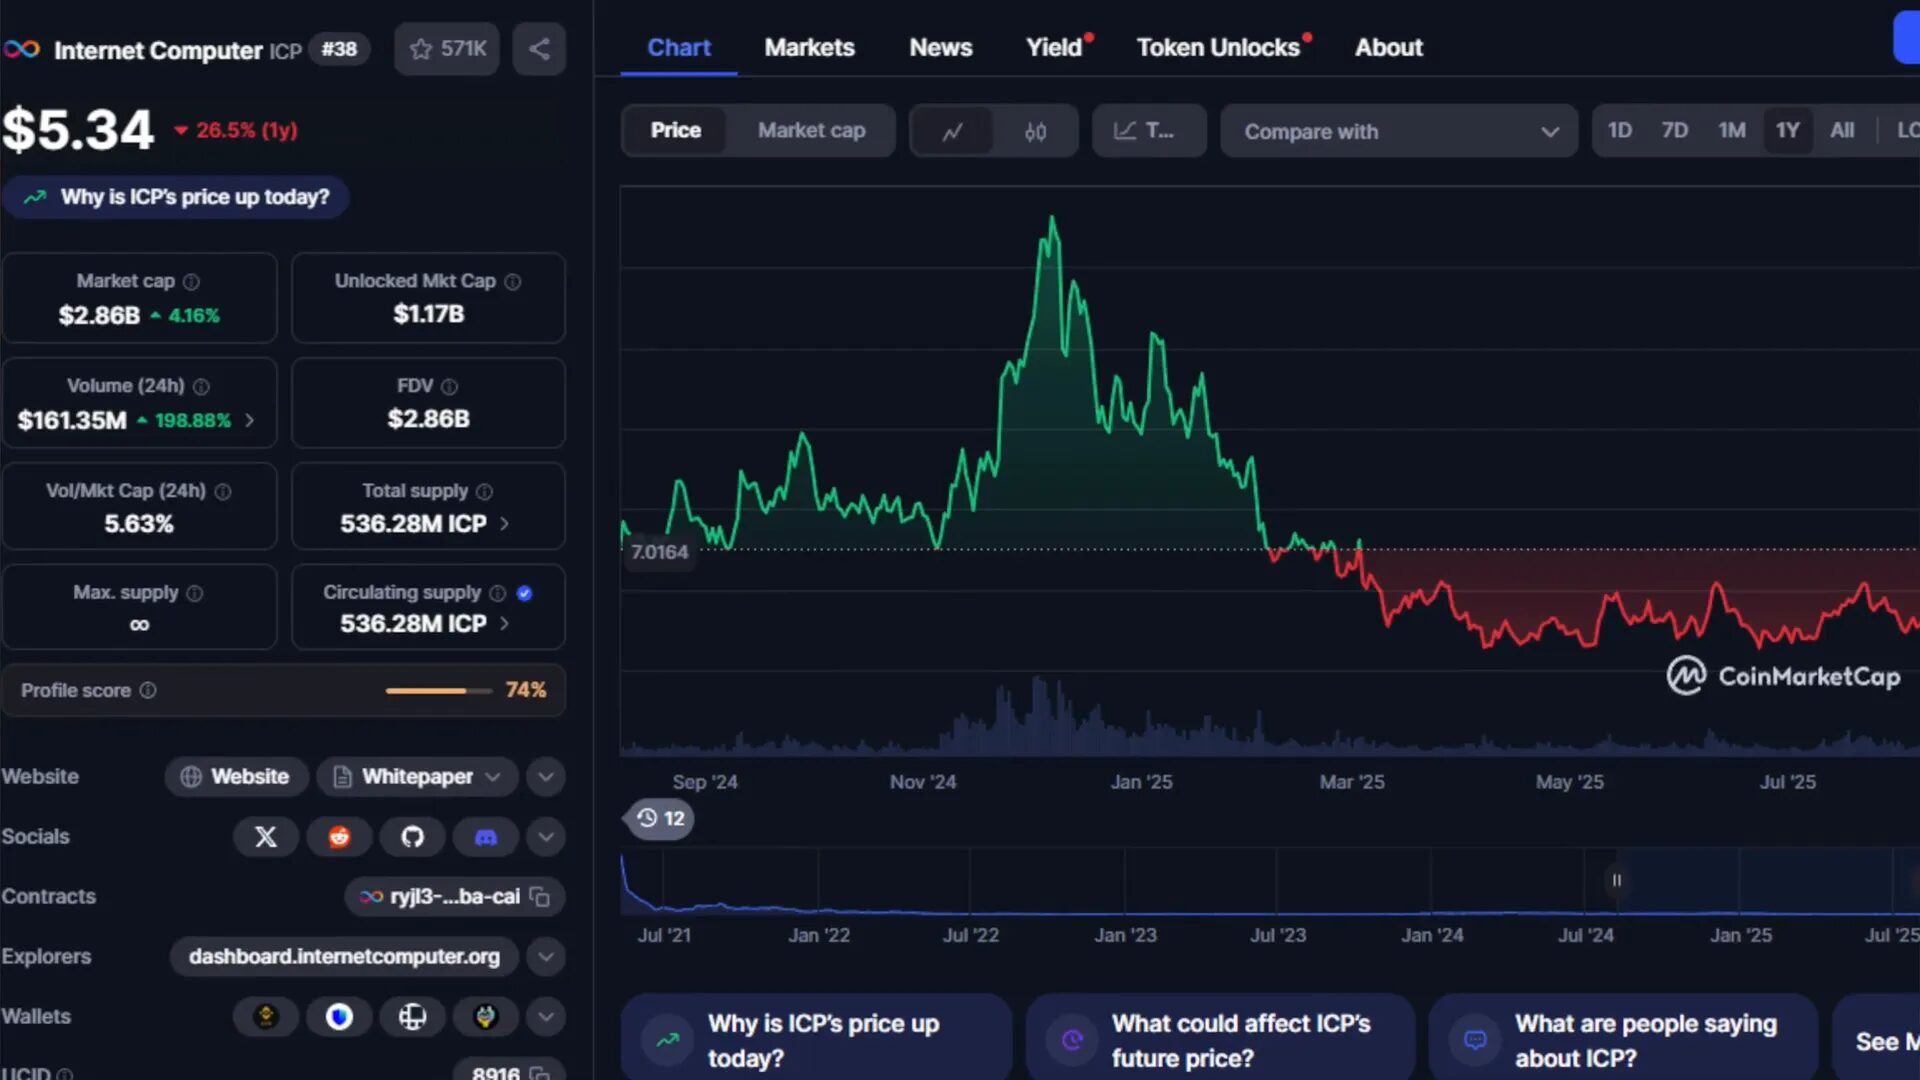Open the Compare with dropdown

[x=1398, y=131]
